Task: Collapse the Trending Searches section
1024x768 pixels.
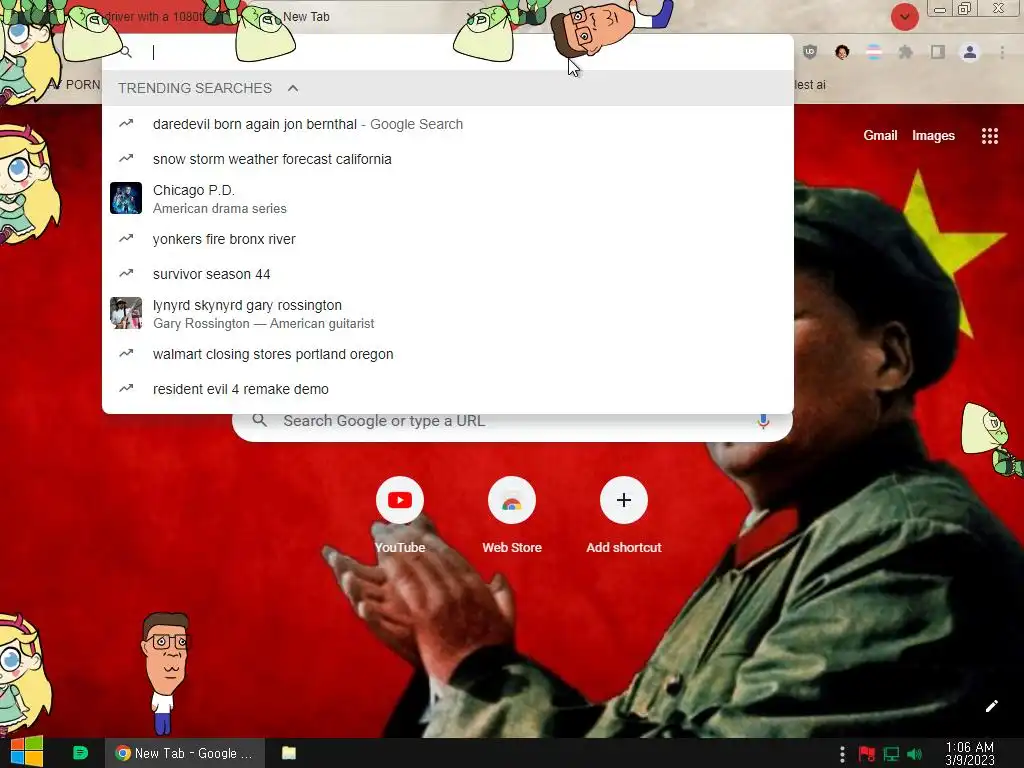Action: [x=293, y=88]
